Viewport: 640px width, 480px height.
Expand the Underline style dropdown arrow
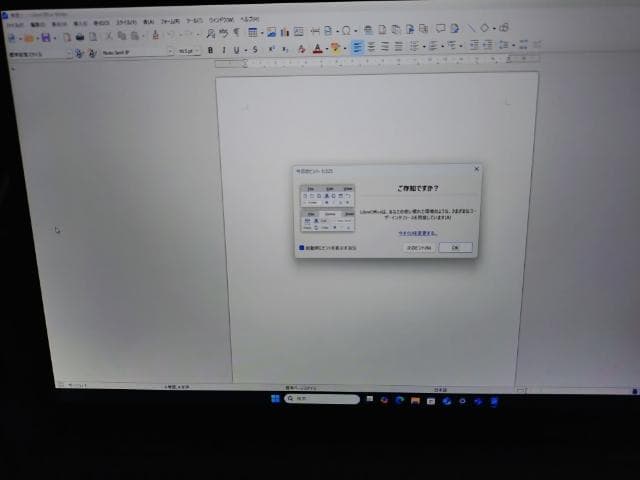coord(246,50)
